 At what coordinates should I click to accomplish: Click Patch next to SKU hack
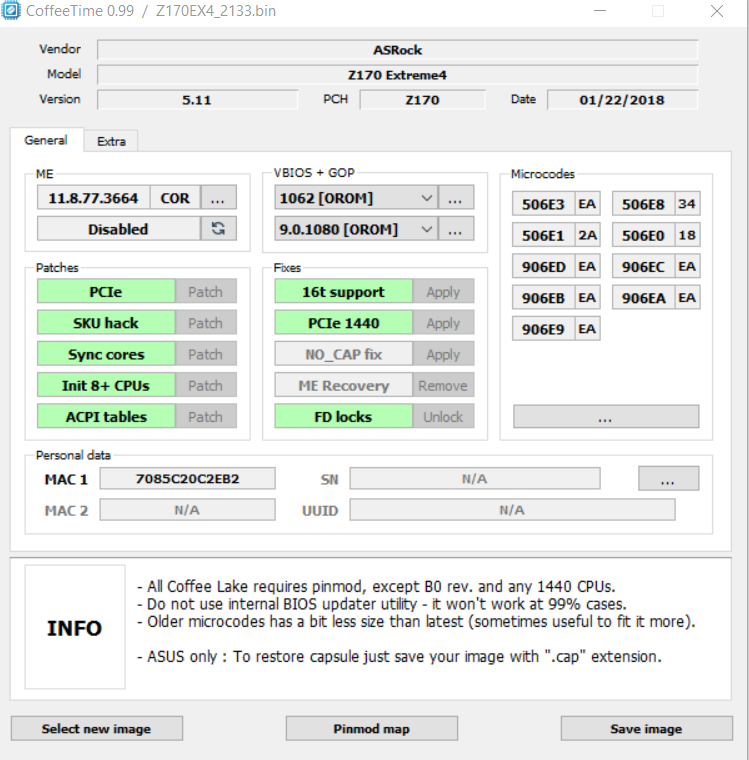point(206,323)
